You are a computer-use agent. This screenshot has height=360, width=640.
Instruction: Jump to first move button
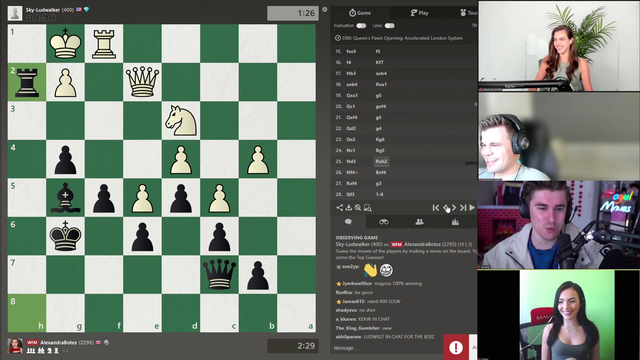tap(436, 208)
